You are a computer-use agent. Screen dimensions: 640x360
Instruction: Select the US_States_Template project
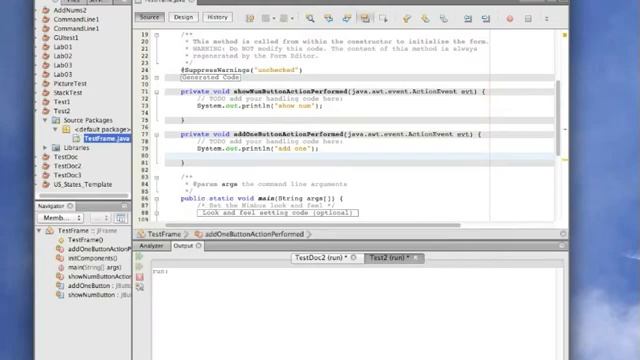83,184
